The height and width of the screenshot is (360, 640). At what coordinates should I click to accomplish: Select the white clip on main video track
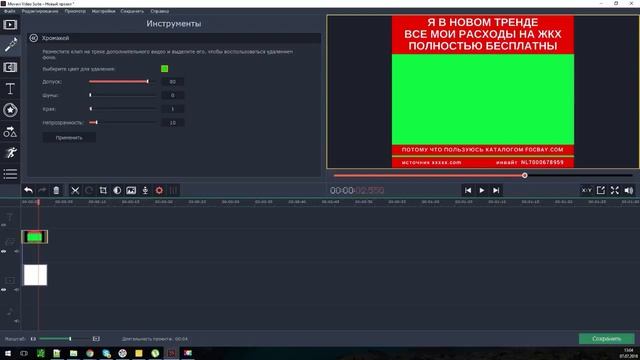point(35,275)
